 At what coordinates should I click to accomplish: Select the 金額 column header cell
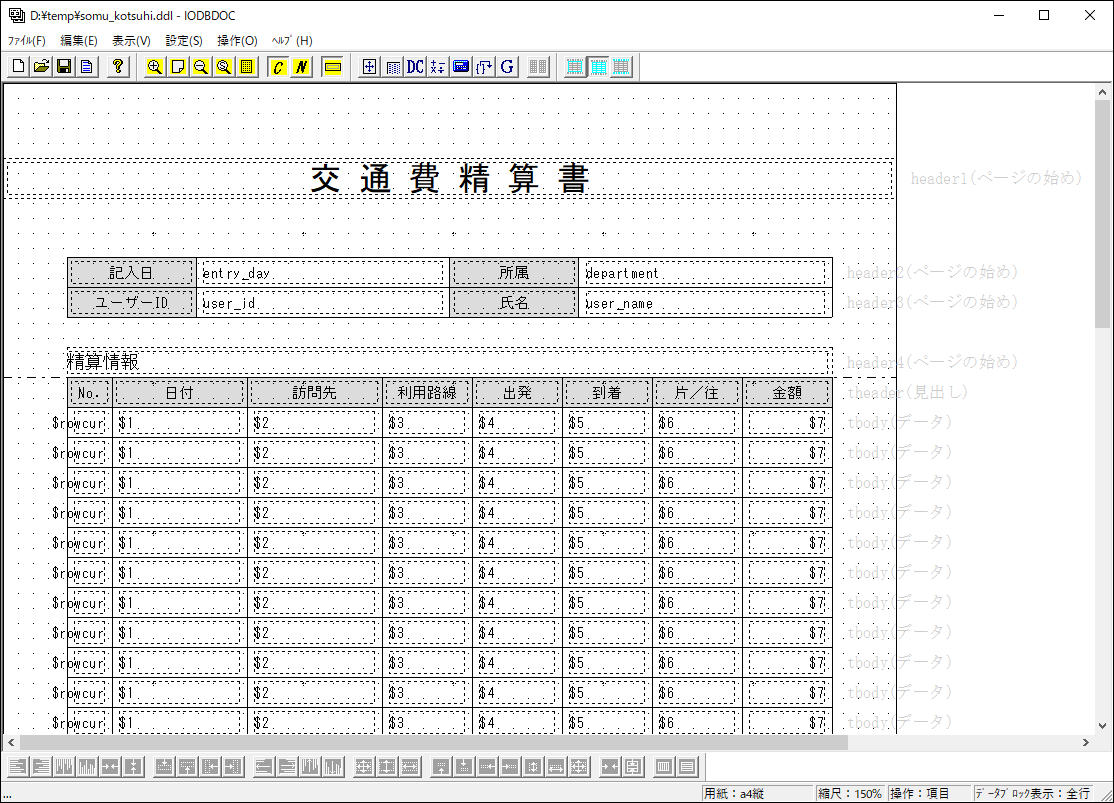(x=787, y=393)
